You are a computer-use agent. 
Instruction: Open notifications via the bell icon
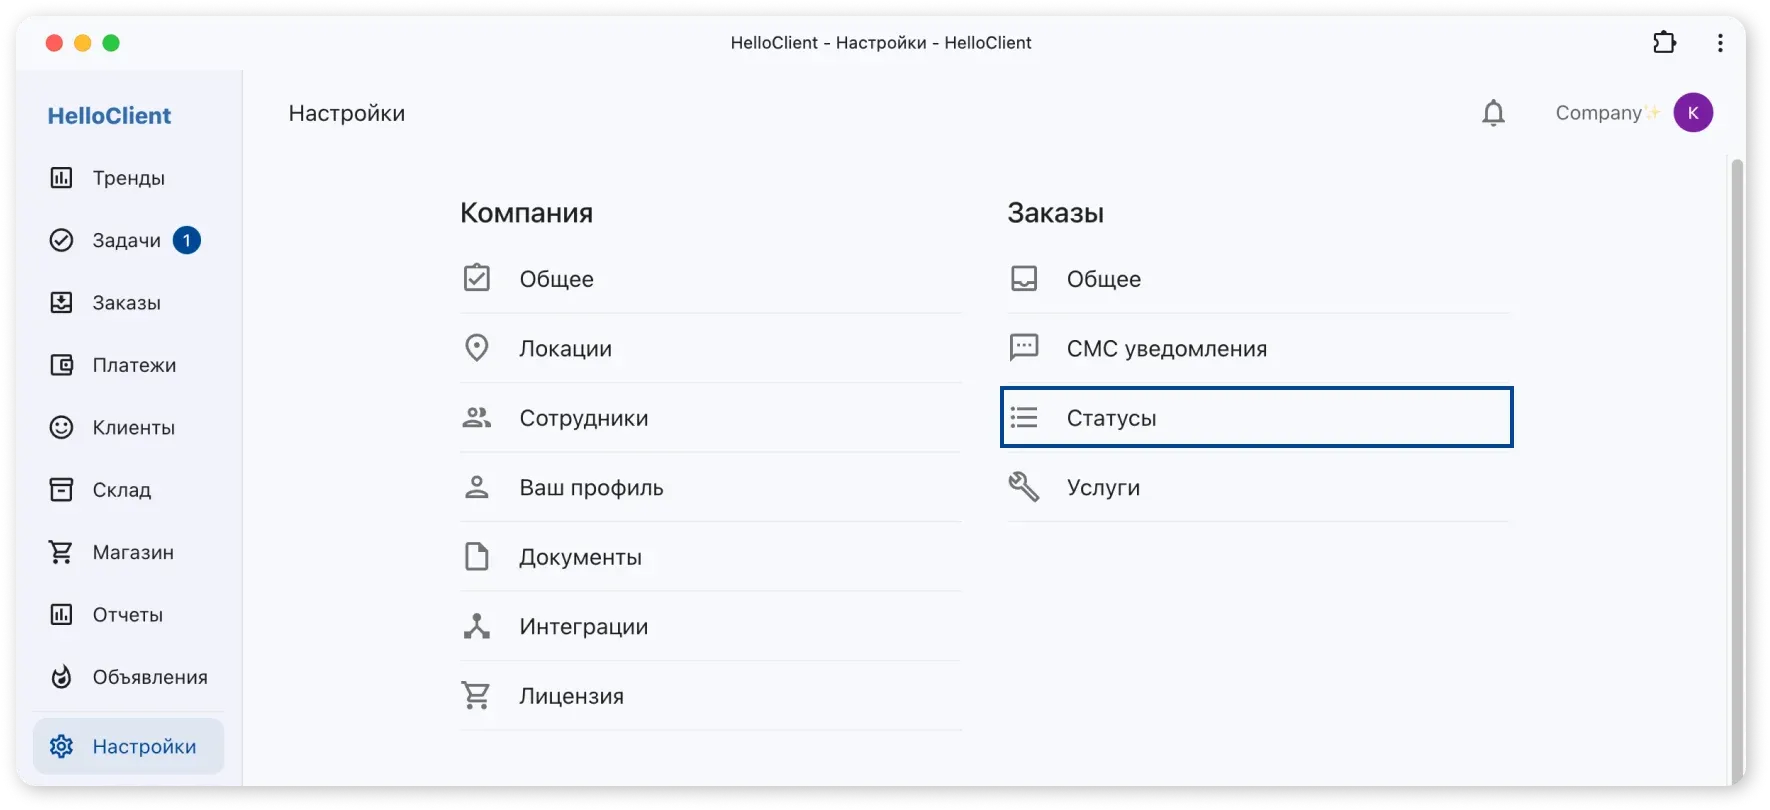coord(1493,113)
